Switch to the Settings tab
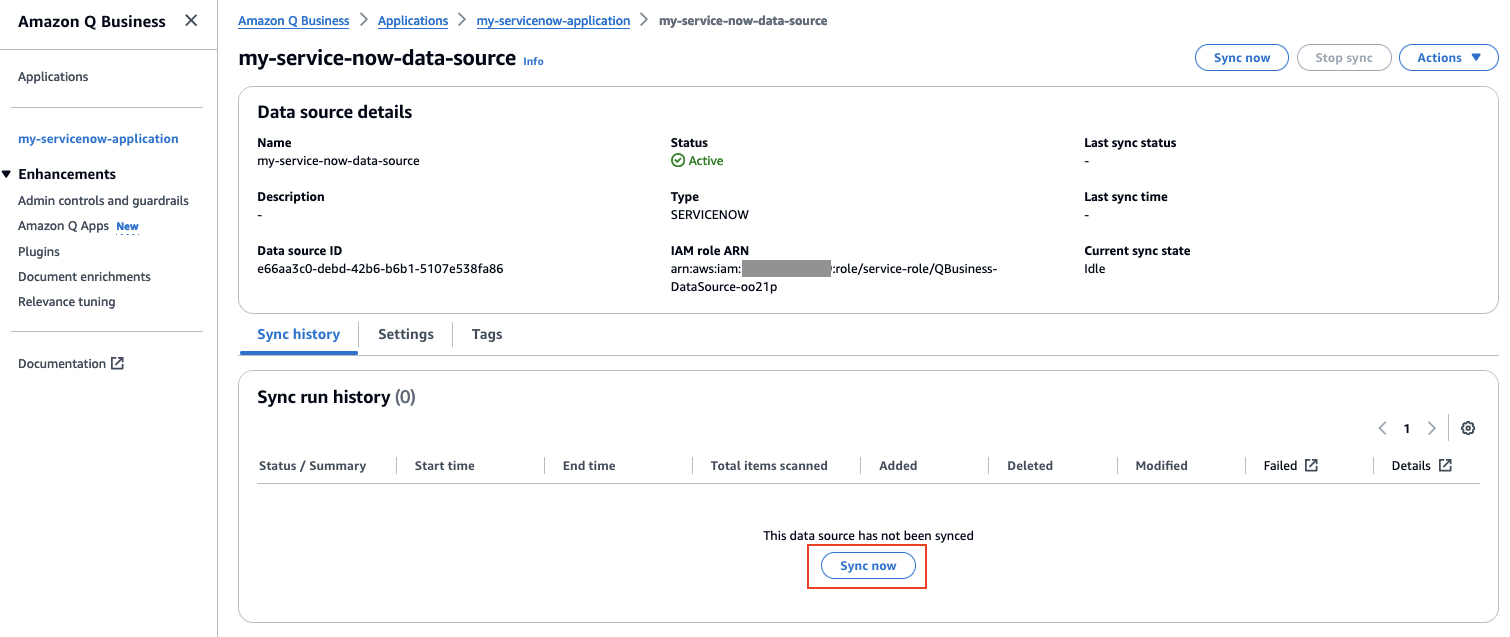This screenshot has width=1510, height=637. click(x=406, y=334)
